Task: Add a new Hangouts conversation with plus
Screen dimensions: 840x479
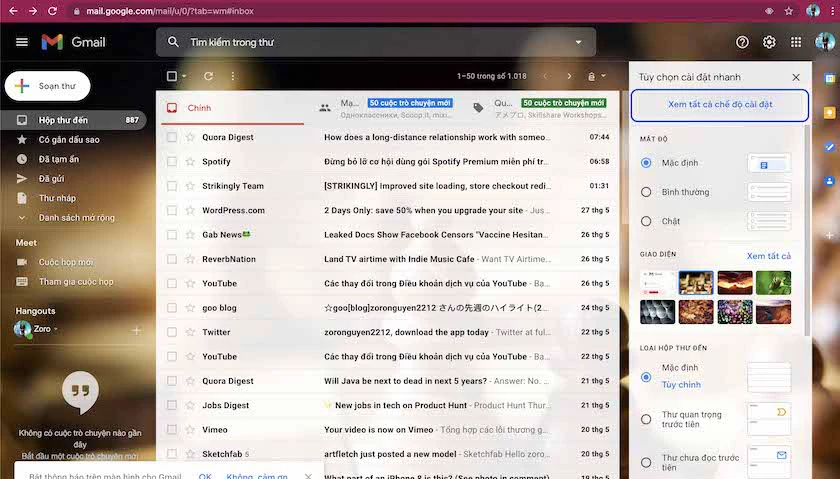Action: point(137,331)
